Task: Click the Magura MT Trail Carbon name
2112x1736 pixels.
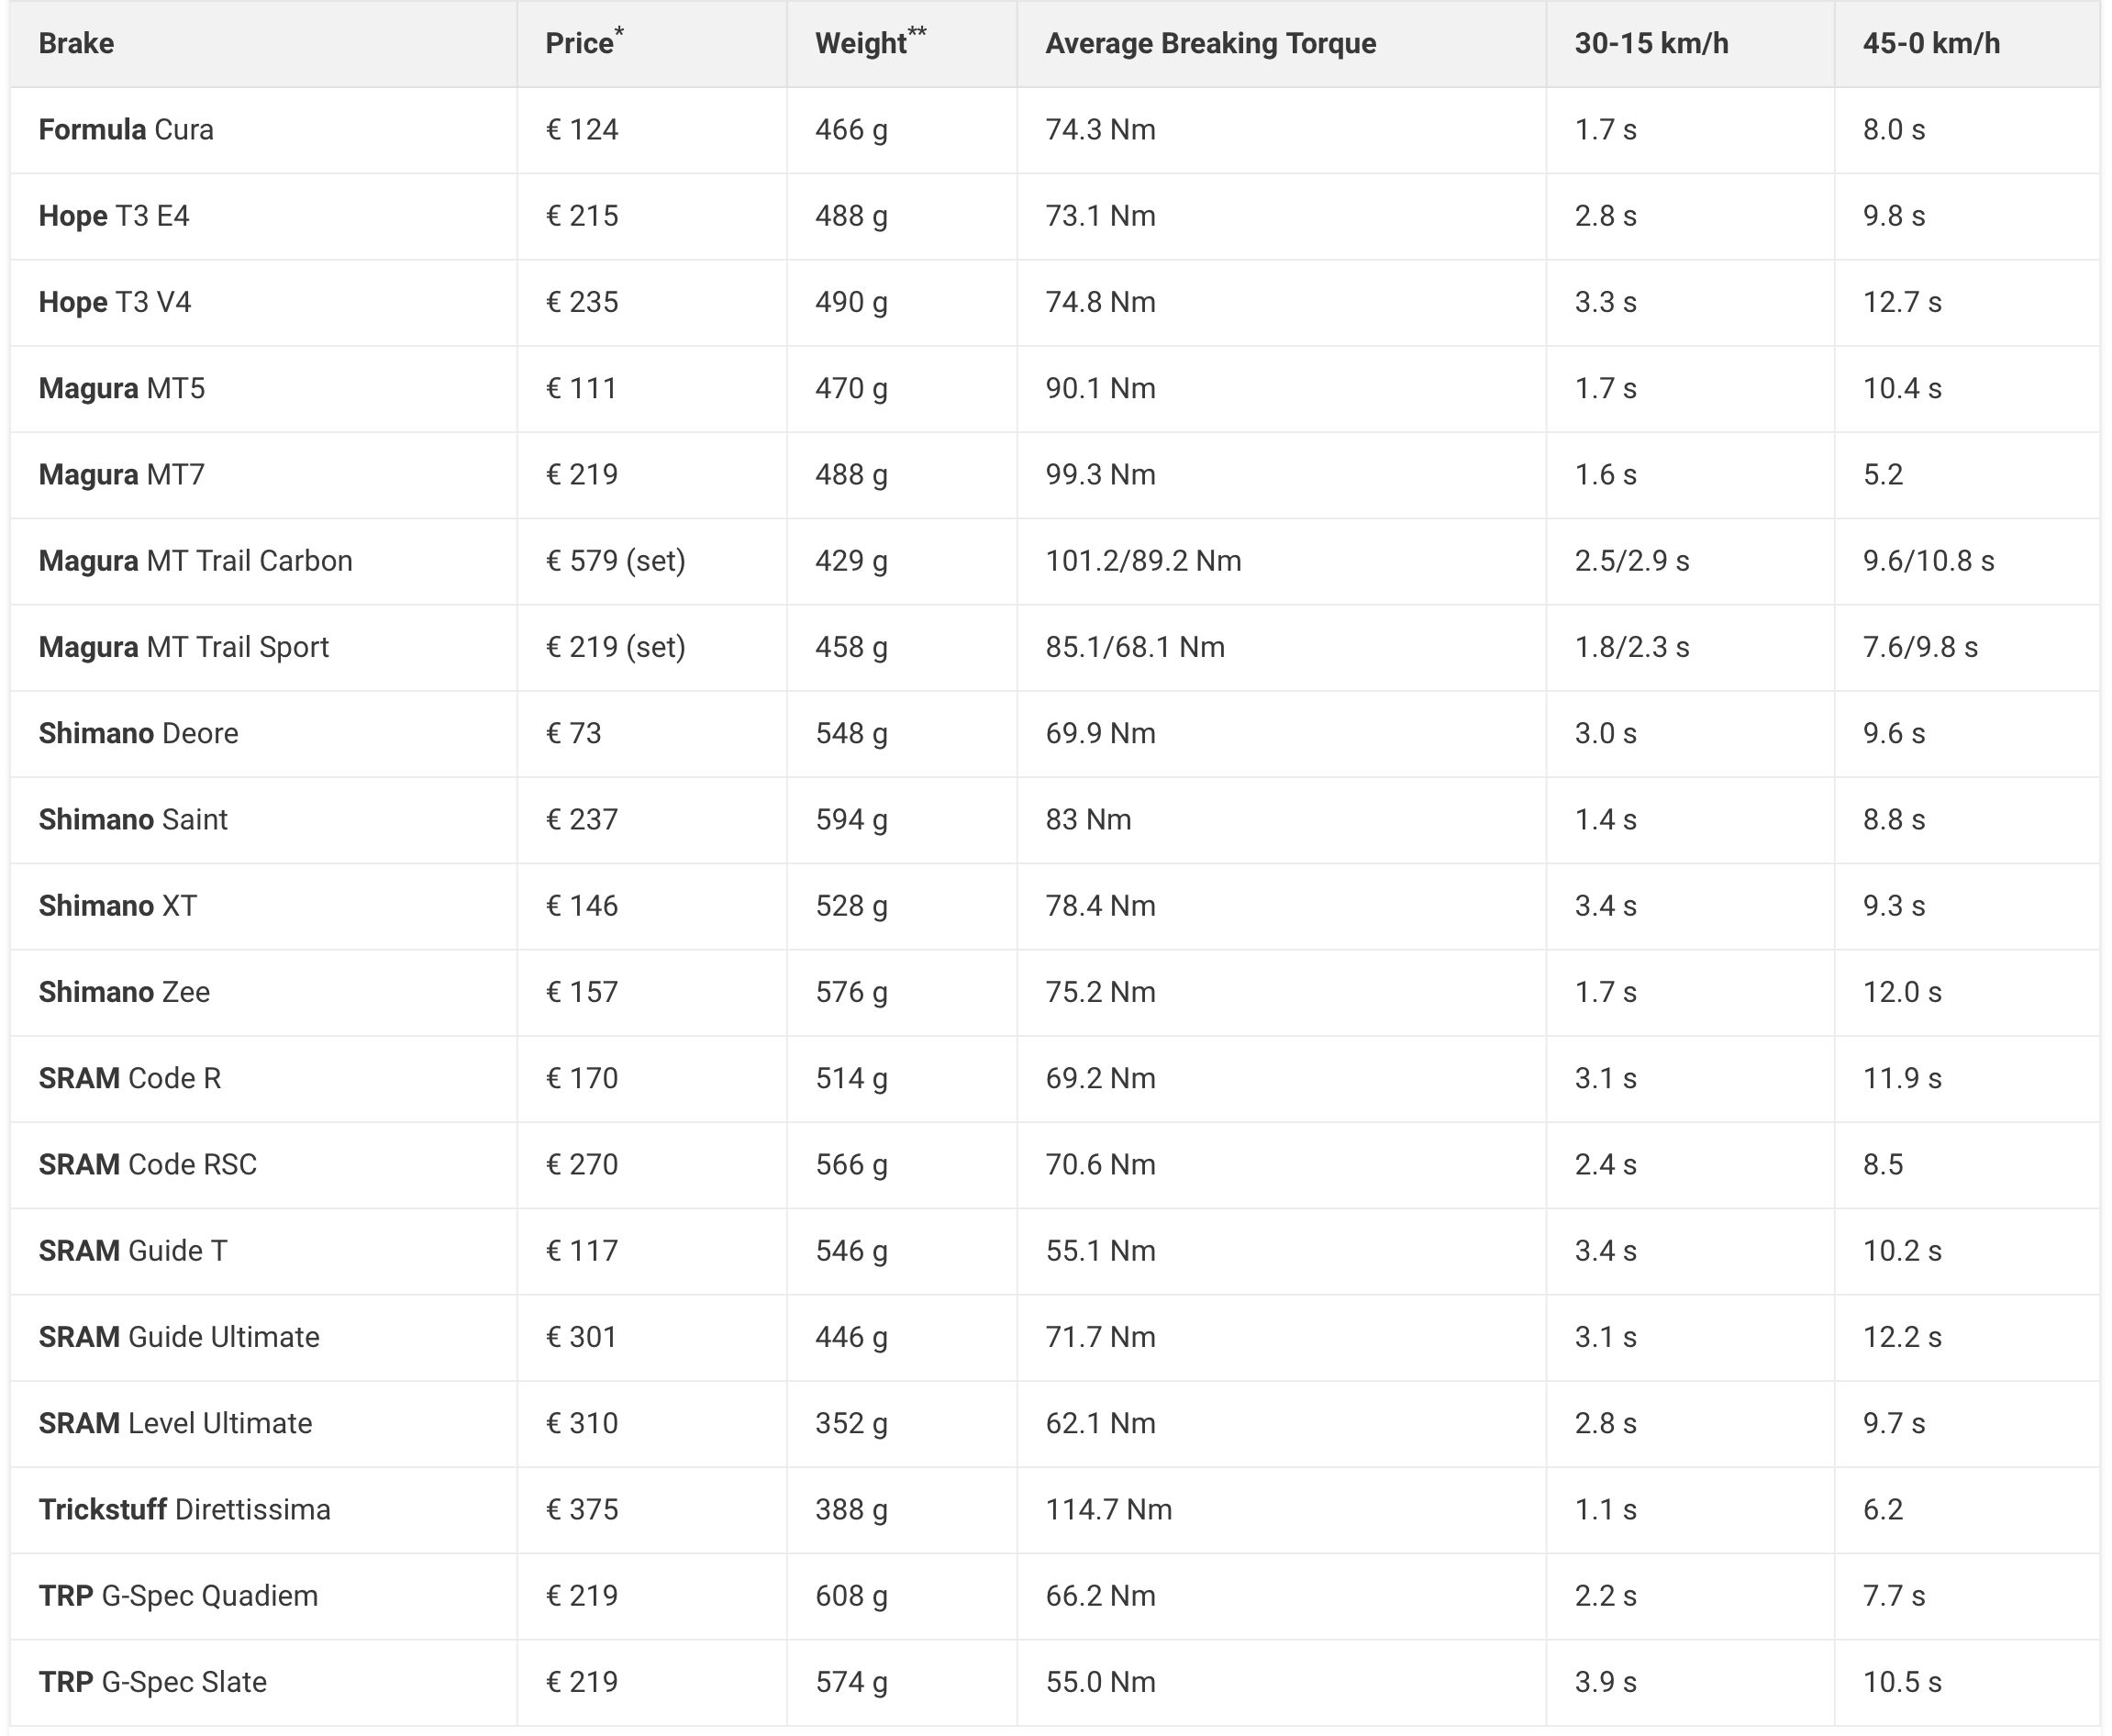Action: [195, 561]
